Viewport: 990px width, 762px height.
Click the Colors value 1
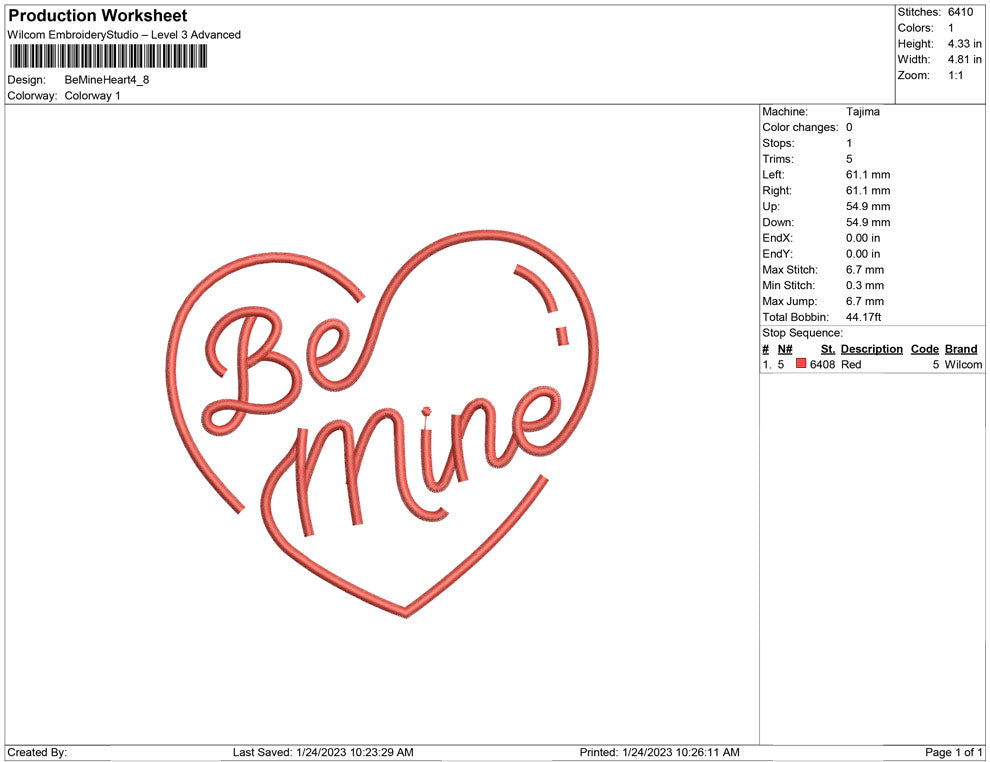(951, 28)
